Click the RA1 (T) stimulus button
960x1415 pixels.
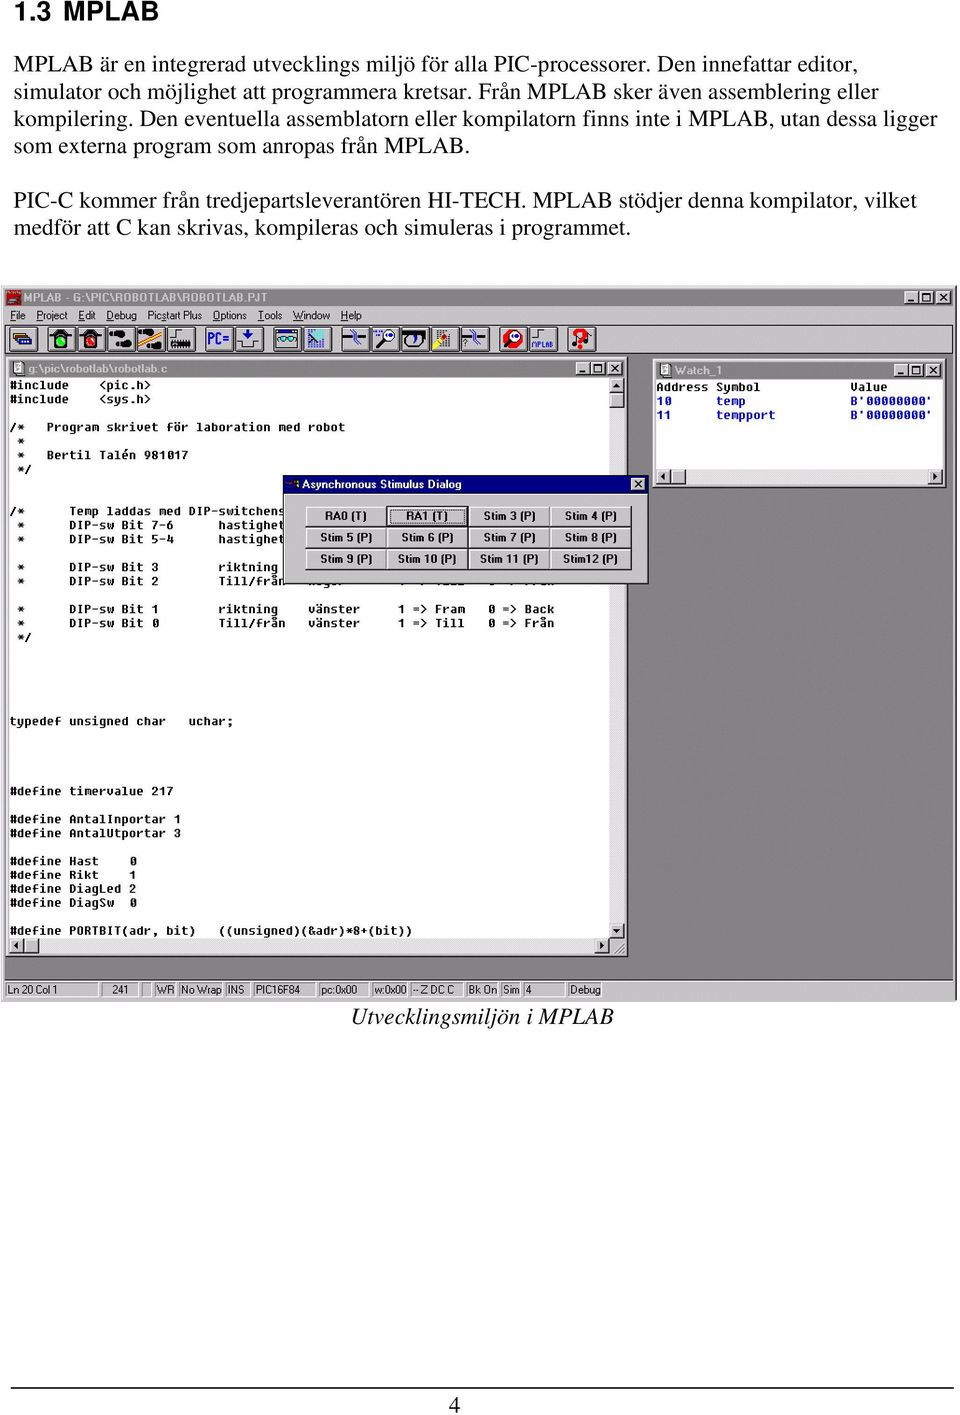[427, 516]
